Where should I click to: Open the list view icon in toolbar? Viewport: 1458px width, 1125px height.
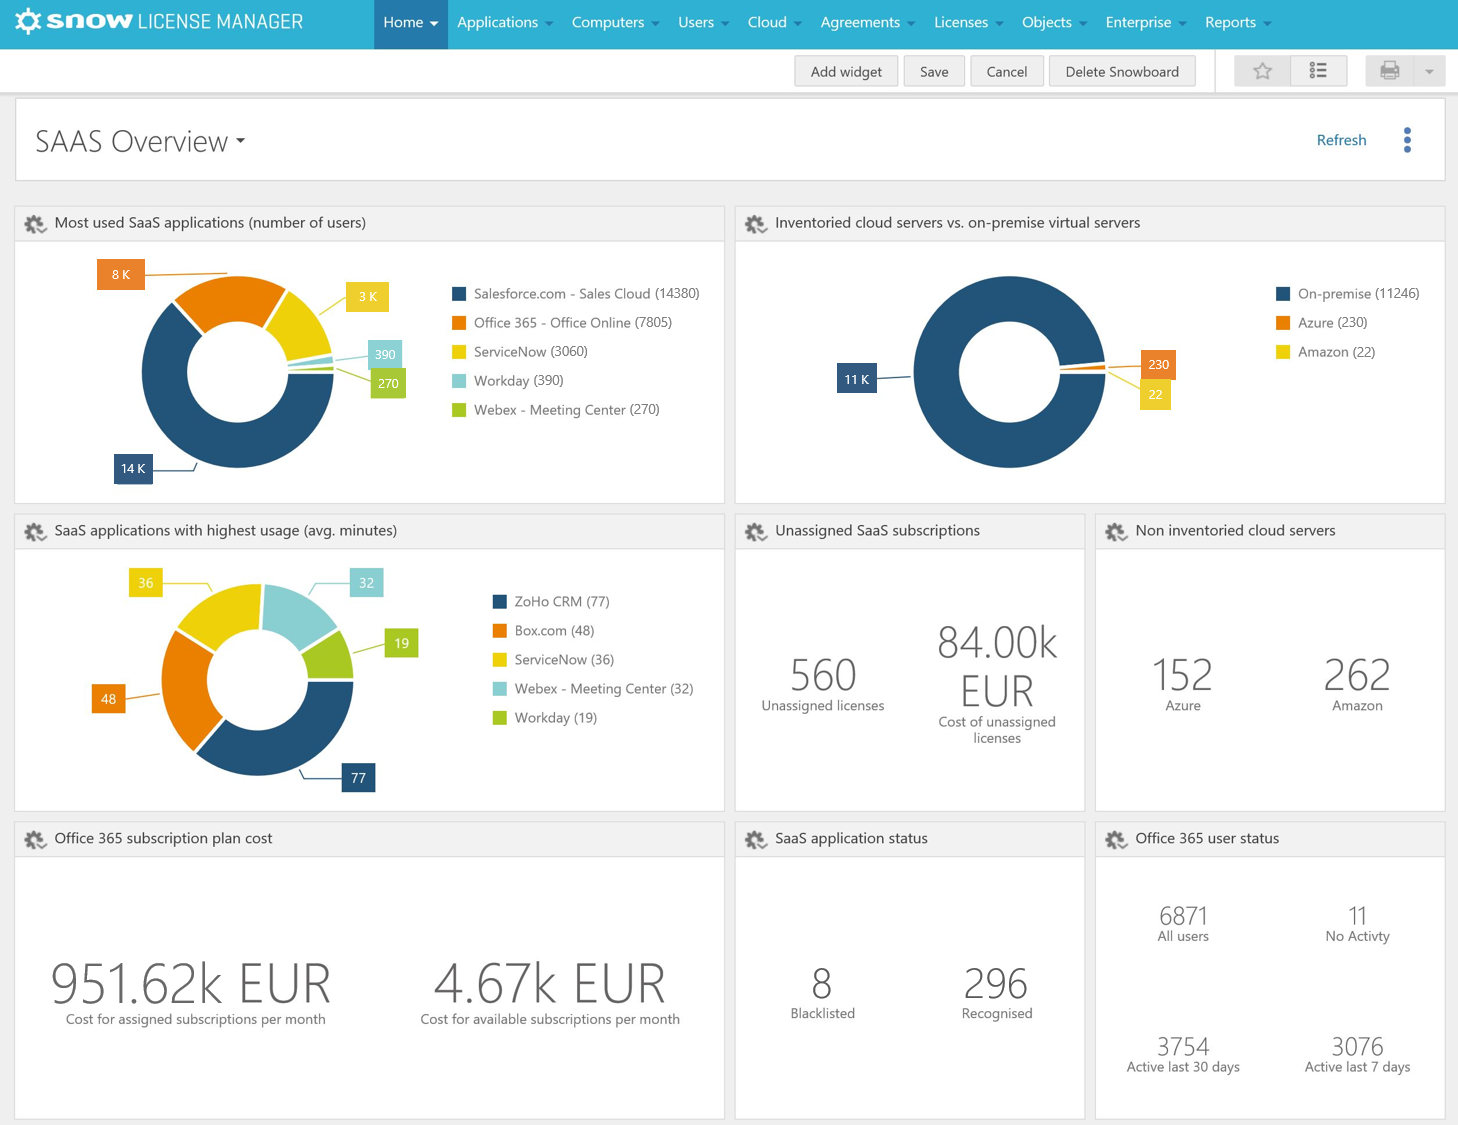click(x=1318, y=71)
